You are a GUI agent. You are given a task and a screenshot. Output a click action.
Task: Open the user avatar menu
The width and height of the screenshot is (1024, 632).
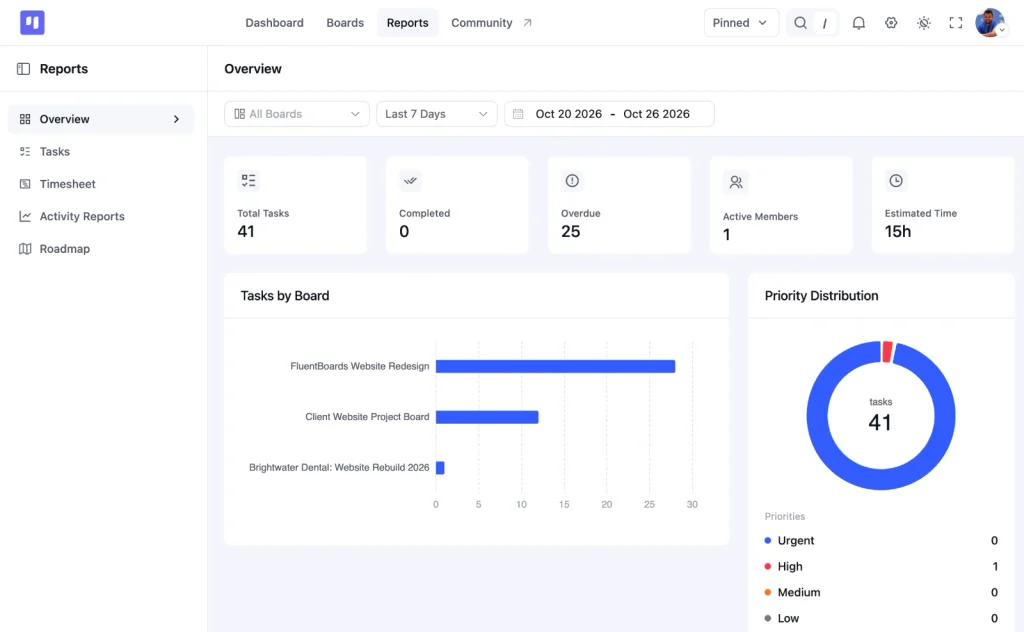990,23
